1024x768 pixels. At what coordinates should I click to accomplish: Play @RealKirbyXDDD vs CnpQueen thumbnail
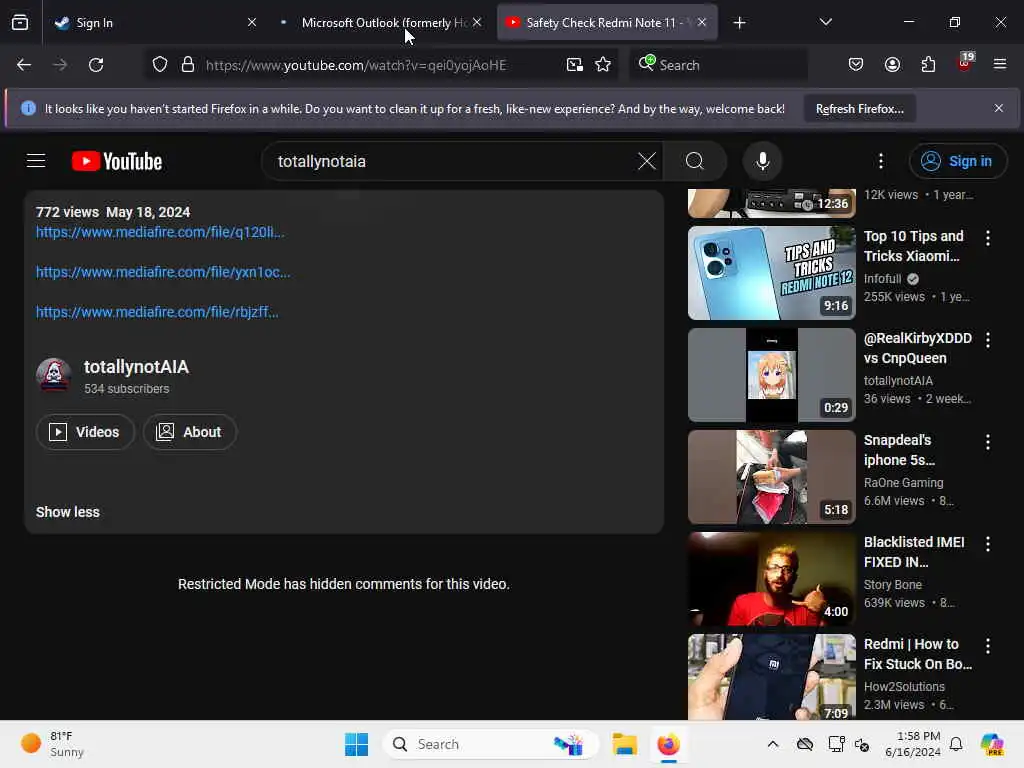pyautogui.click(x=771, y=375)
